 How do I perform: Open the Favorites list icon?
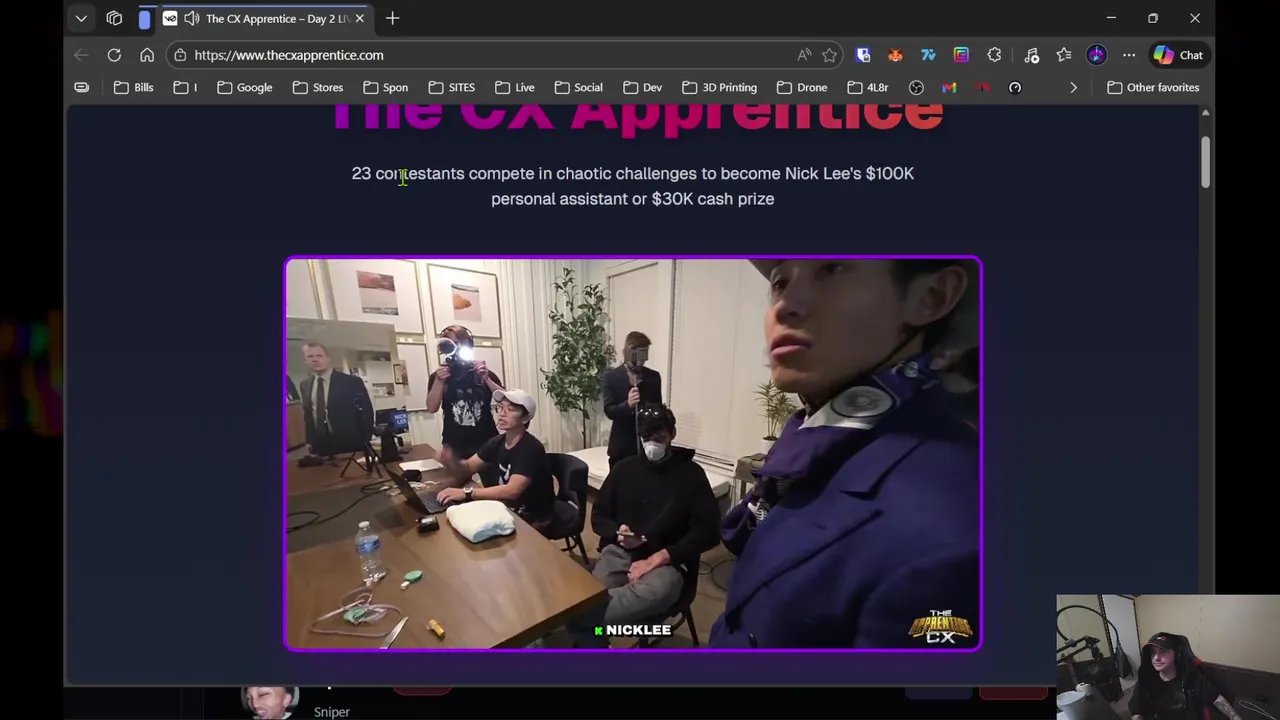(x=1064, y=55)
